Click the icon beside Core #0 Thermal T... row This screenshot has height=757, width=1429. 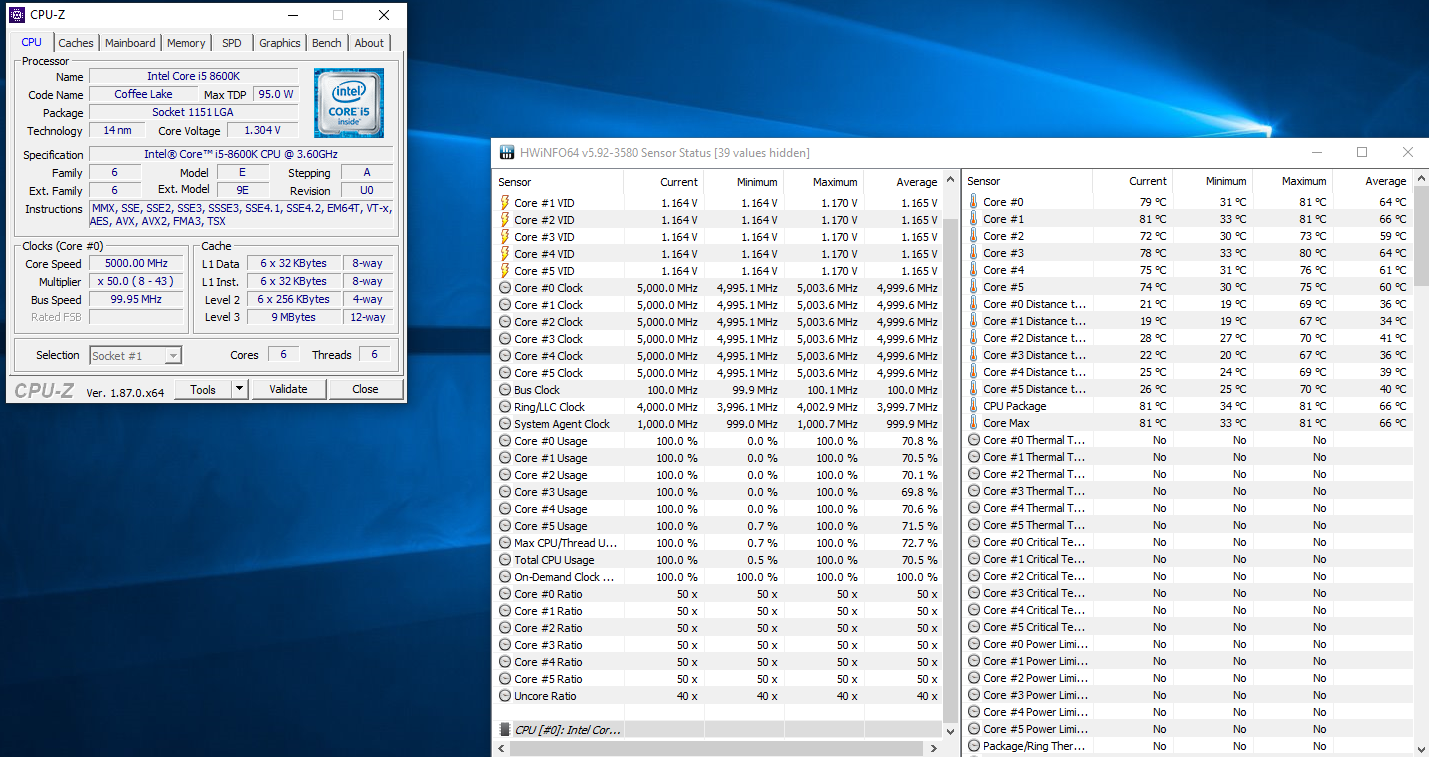pos(974,440)
